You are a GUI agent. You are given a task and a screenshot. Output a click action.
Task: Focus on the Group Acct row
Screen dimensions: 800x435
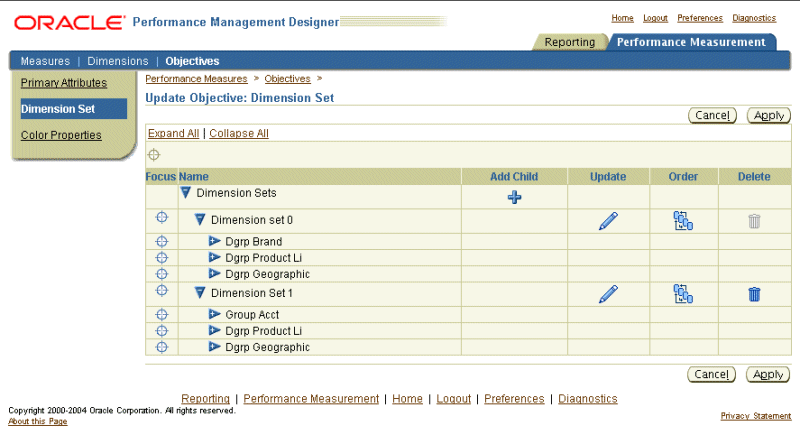point(162,314)
